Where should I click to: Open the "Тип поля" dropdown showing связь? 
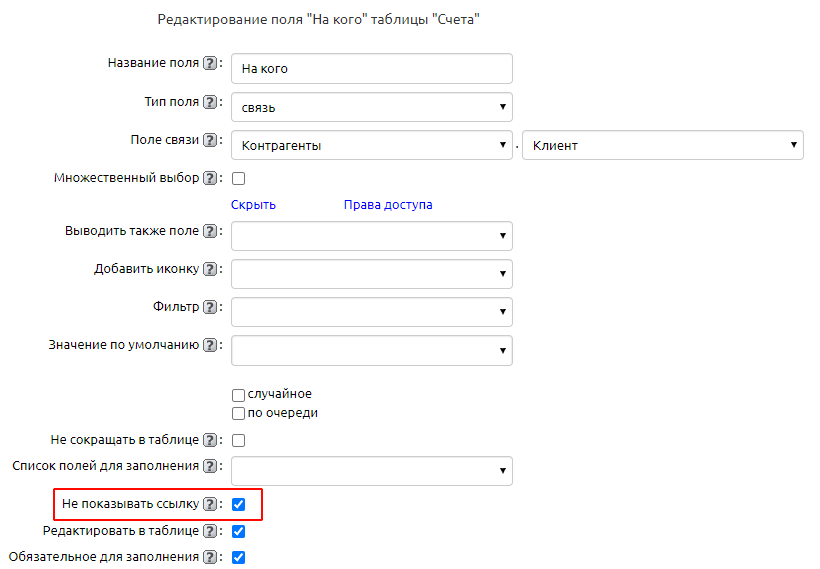371,107
